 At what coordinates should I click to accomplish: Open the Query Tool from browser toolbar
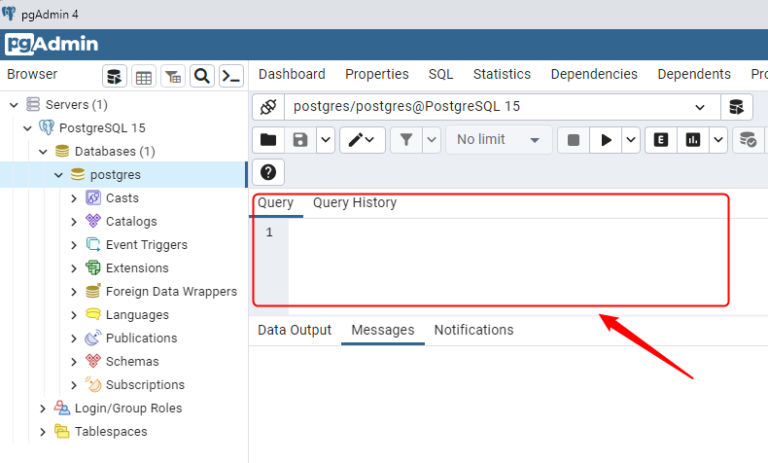(x=115, y=76)
